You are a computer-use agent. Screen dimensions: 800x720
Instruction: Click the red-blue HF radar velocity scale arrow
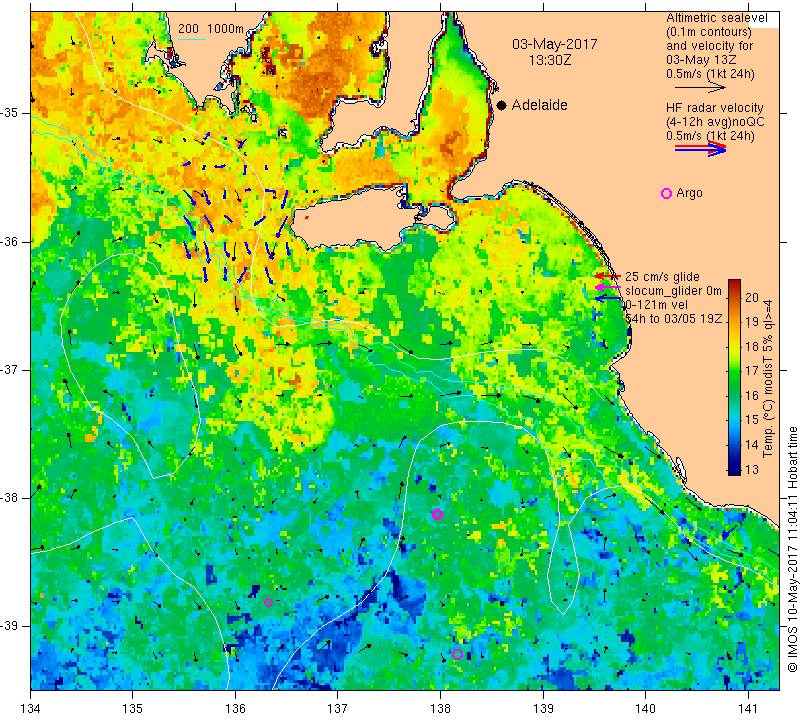click(x=700, y=149)
